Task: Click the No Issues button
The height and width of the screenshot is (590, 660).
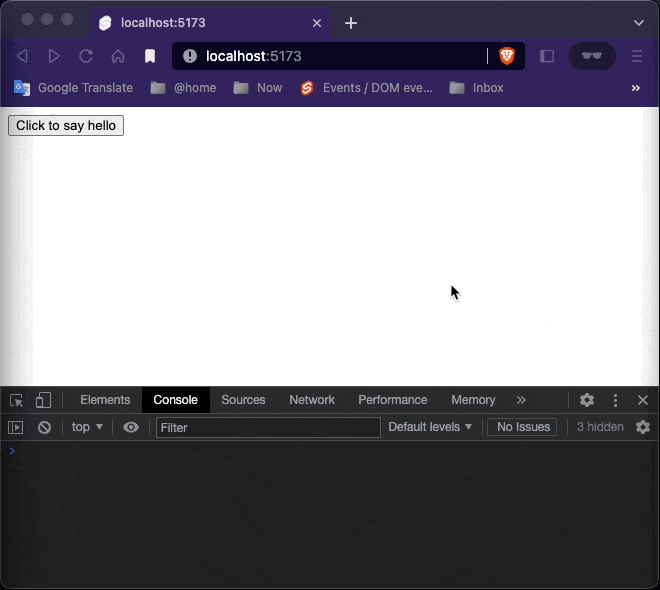Action: click(522, 427)
